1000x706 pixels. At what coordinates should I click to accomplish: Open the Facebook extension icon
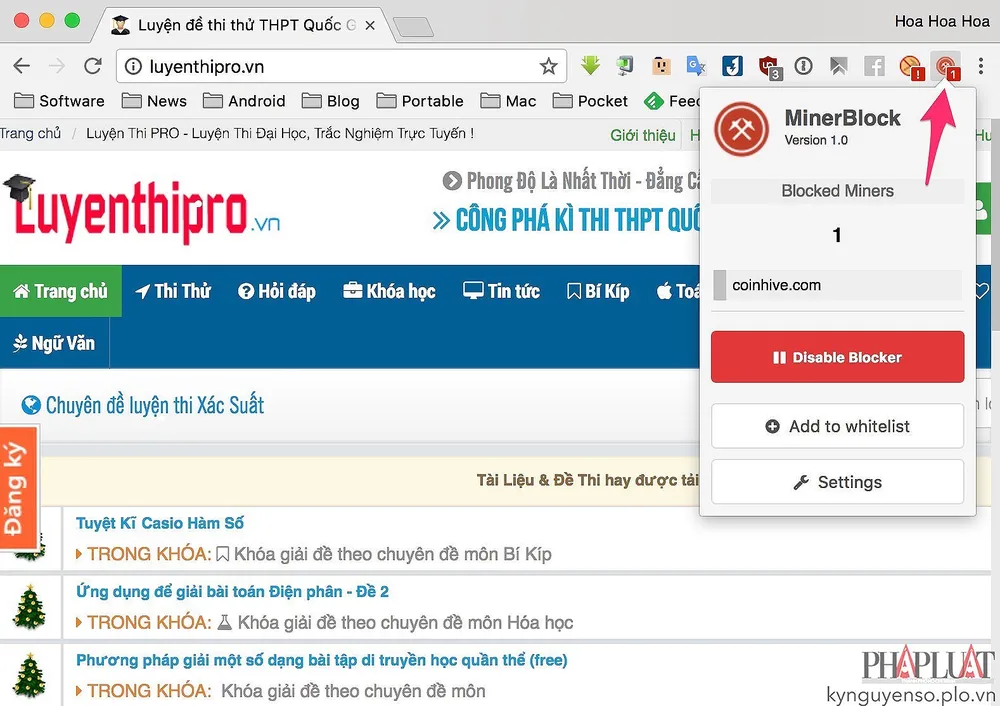coord(874,67)
